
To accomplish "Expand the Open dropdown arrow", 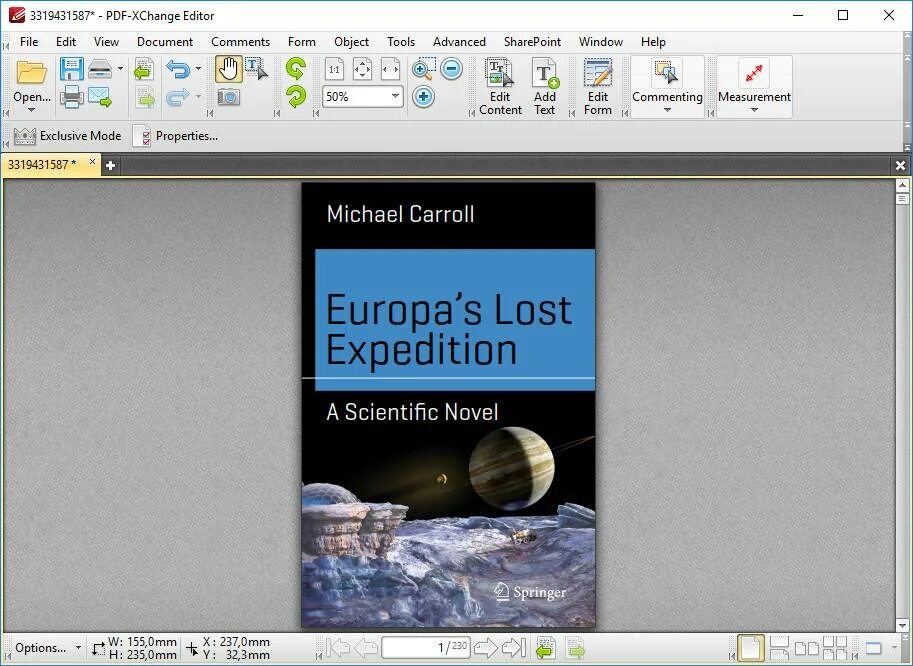I will tap(31, 110).
